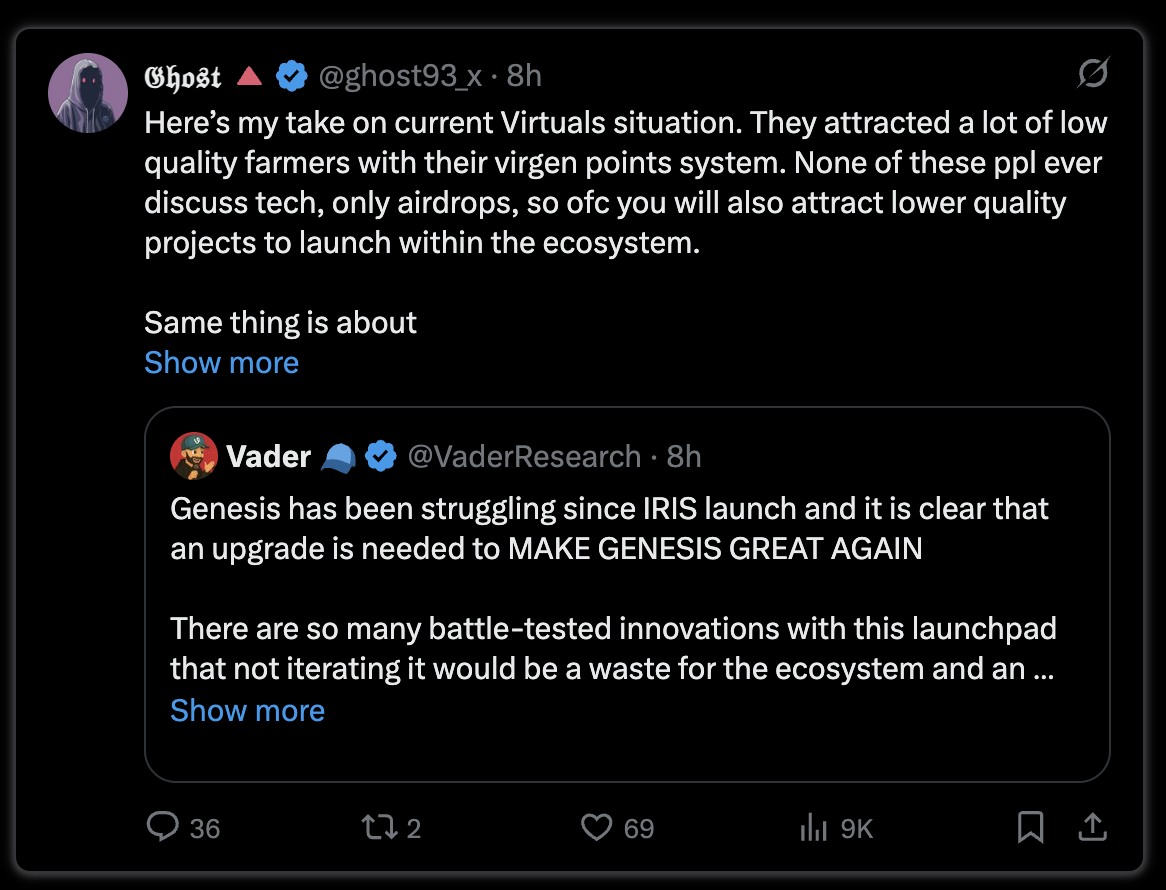Click Ghost's blue verified badge
The image size is (1166, 890).
292,76
